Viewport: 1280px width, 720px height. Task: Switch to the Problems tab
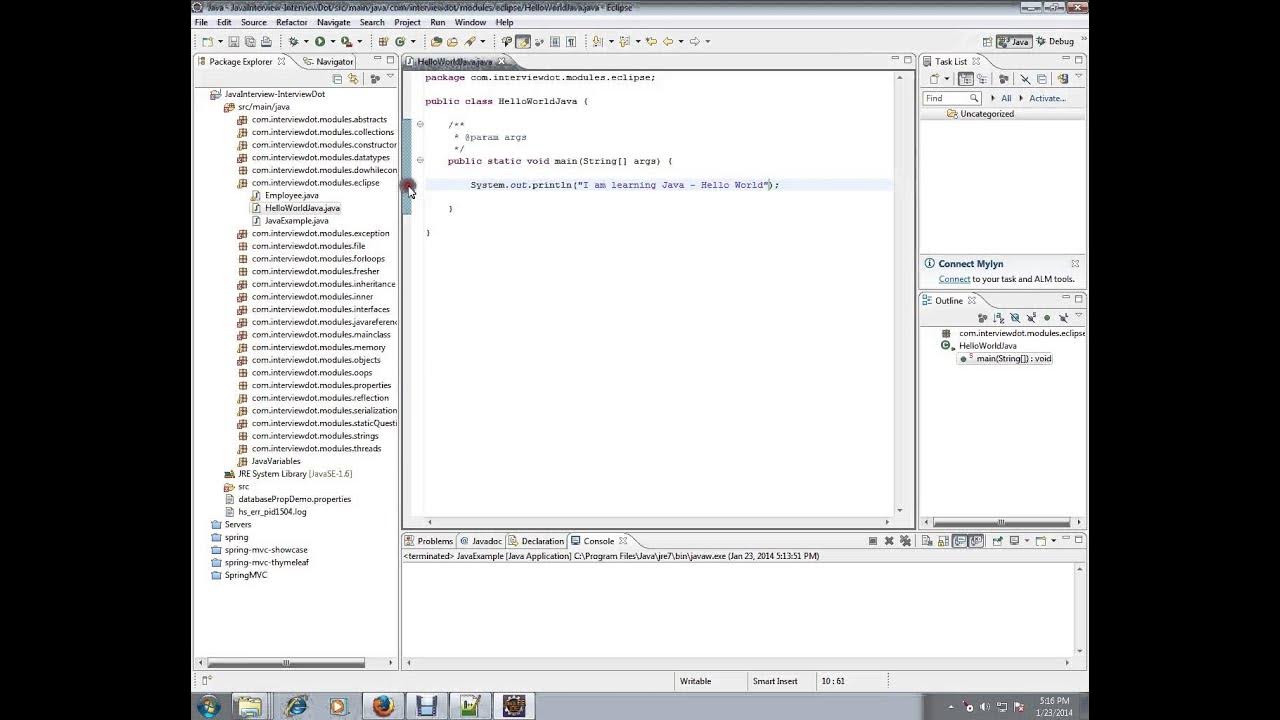click(429, 541)
